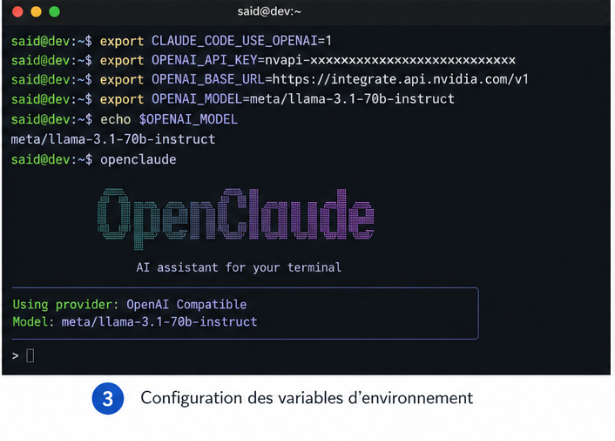The width and height of the screenshot is (615, 441).
Task: Click the OPENAI_API_KEY=nvapi-xxxx export line
Action: [263, 60]
